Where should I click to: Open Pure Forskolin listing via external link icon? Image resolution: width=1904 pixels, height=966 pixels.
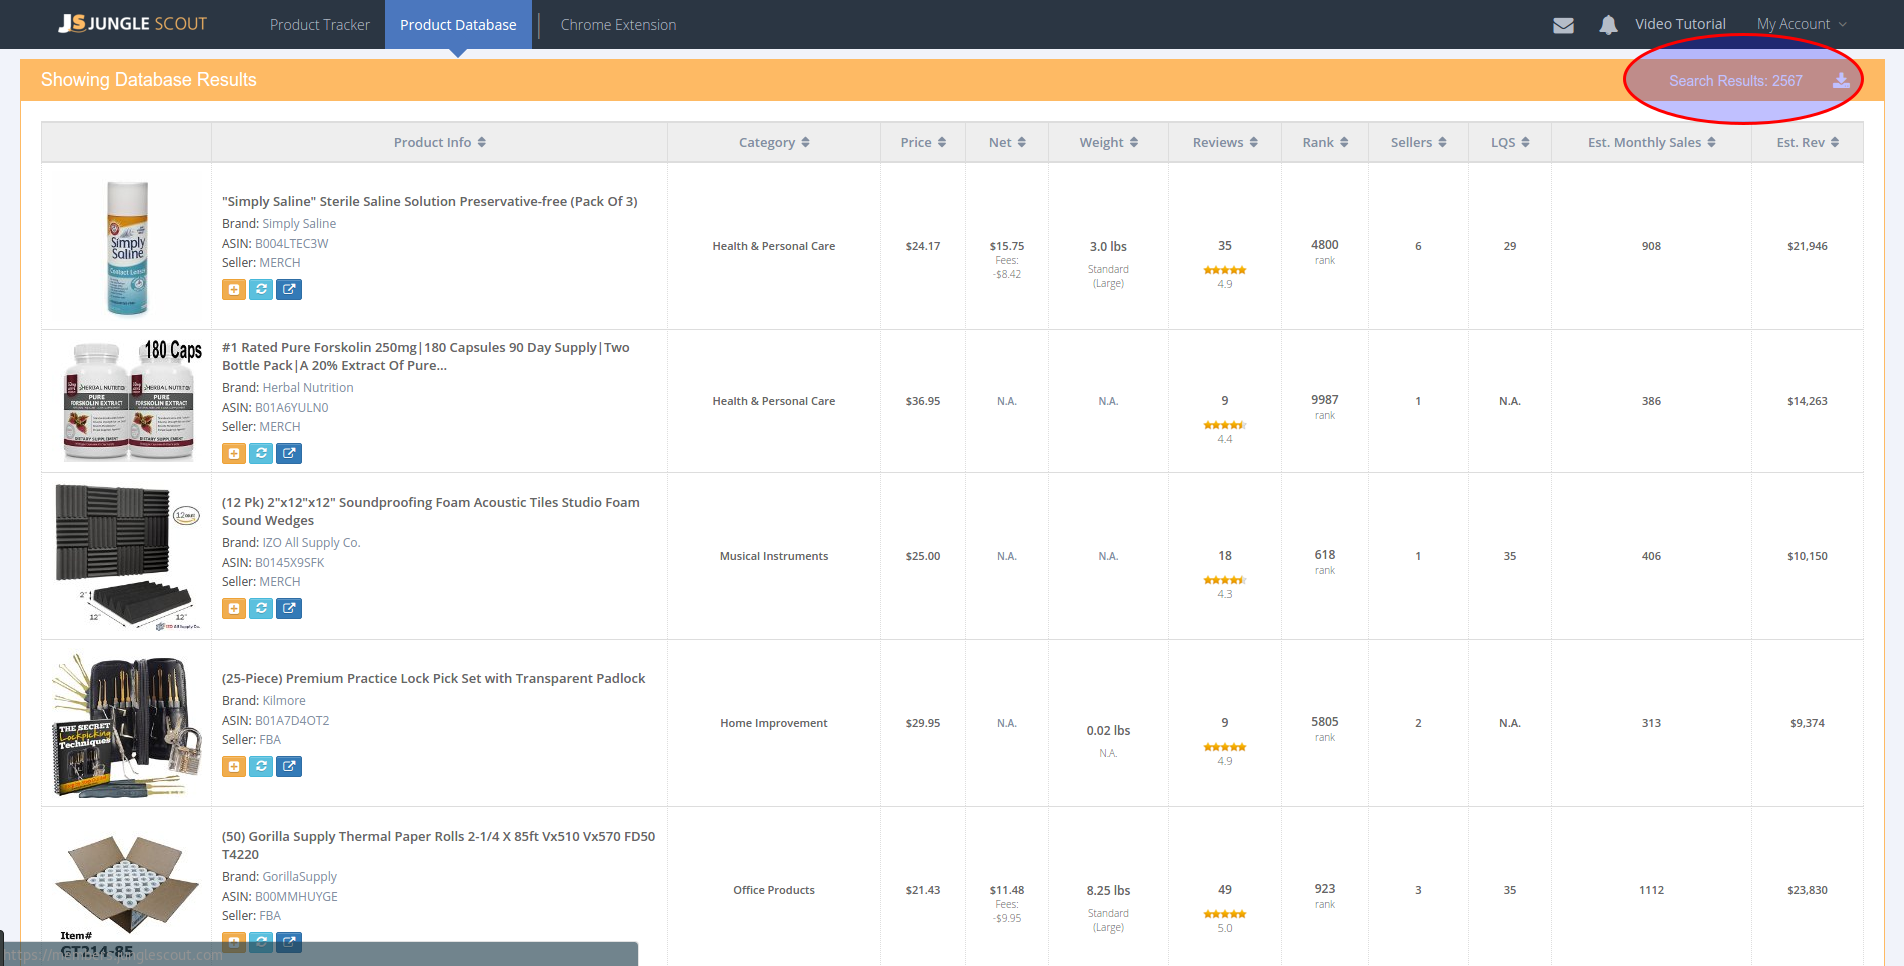pos(289,453)
